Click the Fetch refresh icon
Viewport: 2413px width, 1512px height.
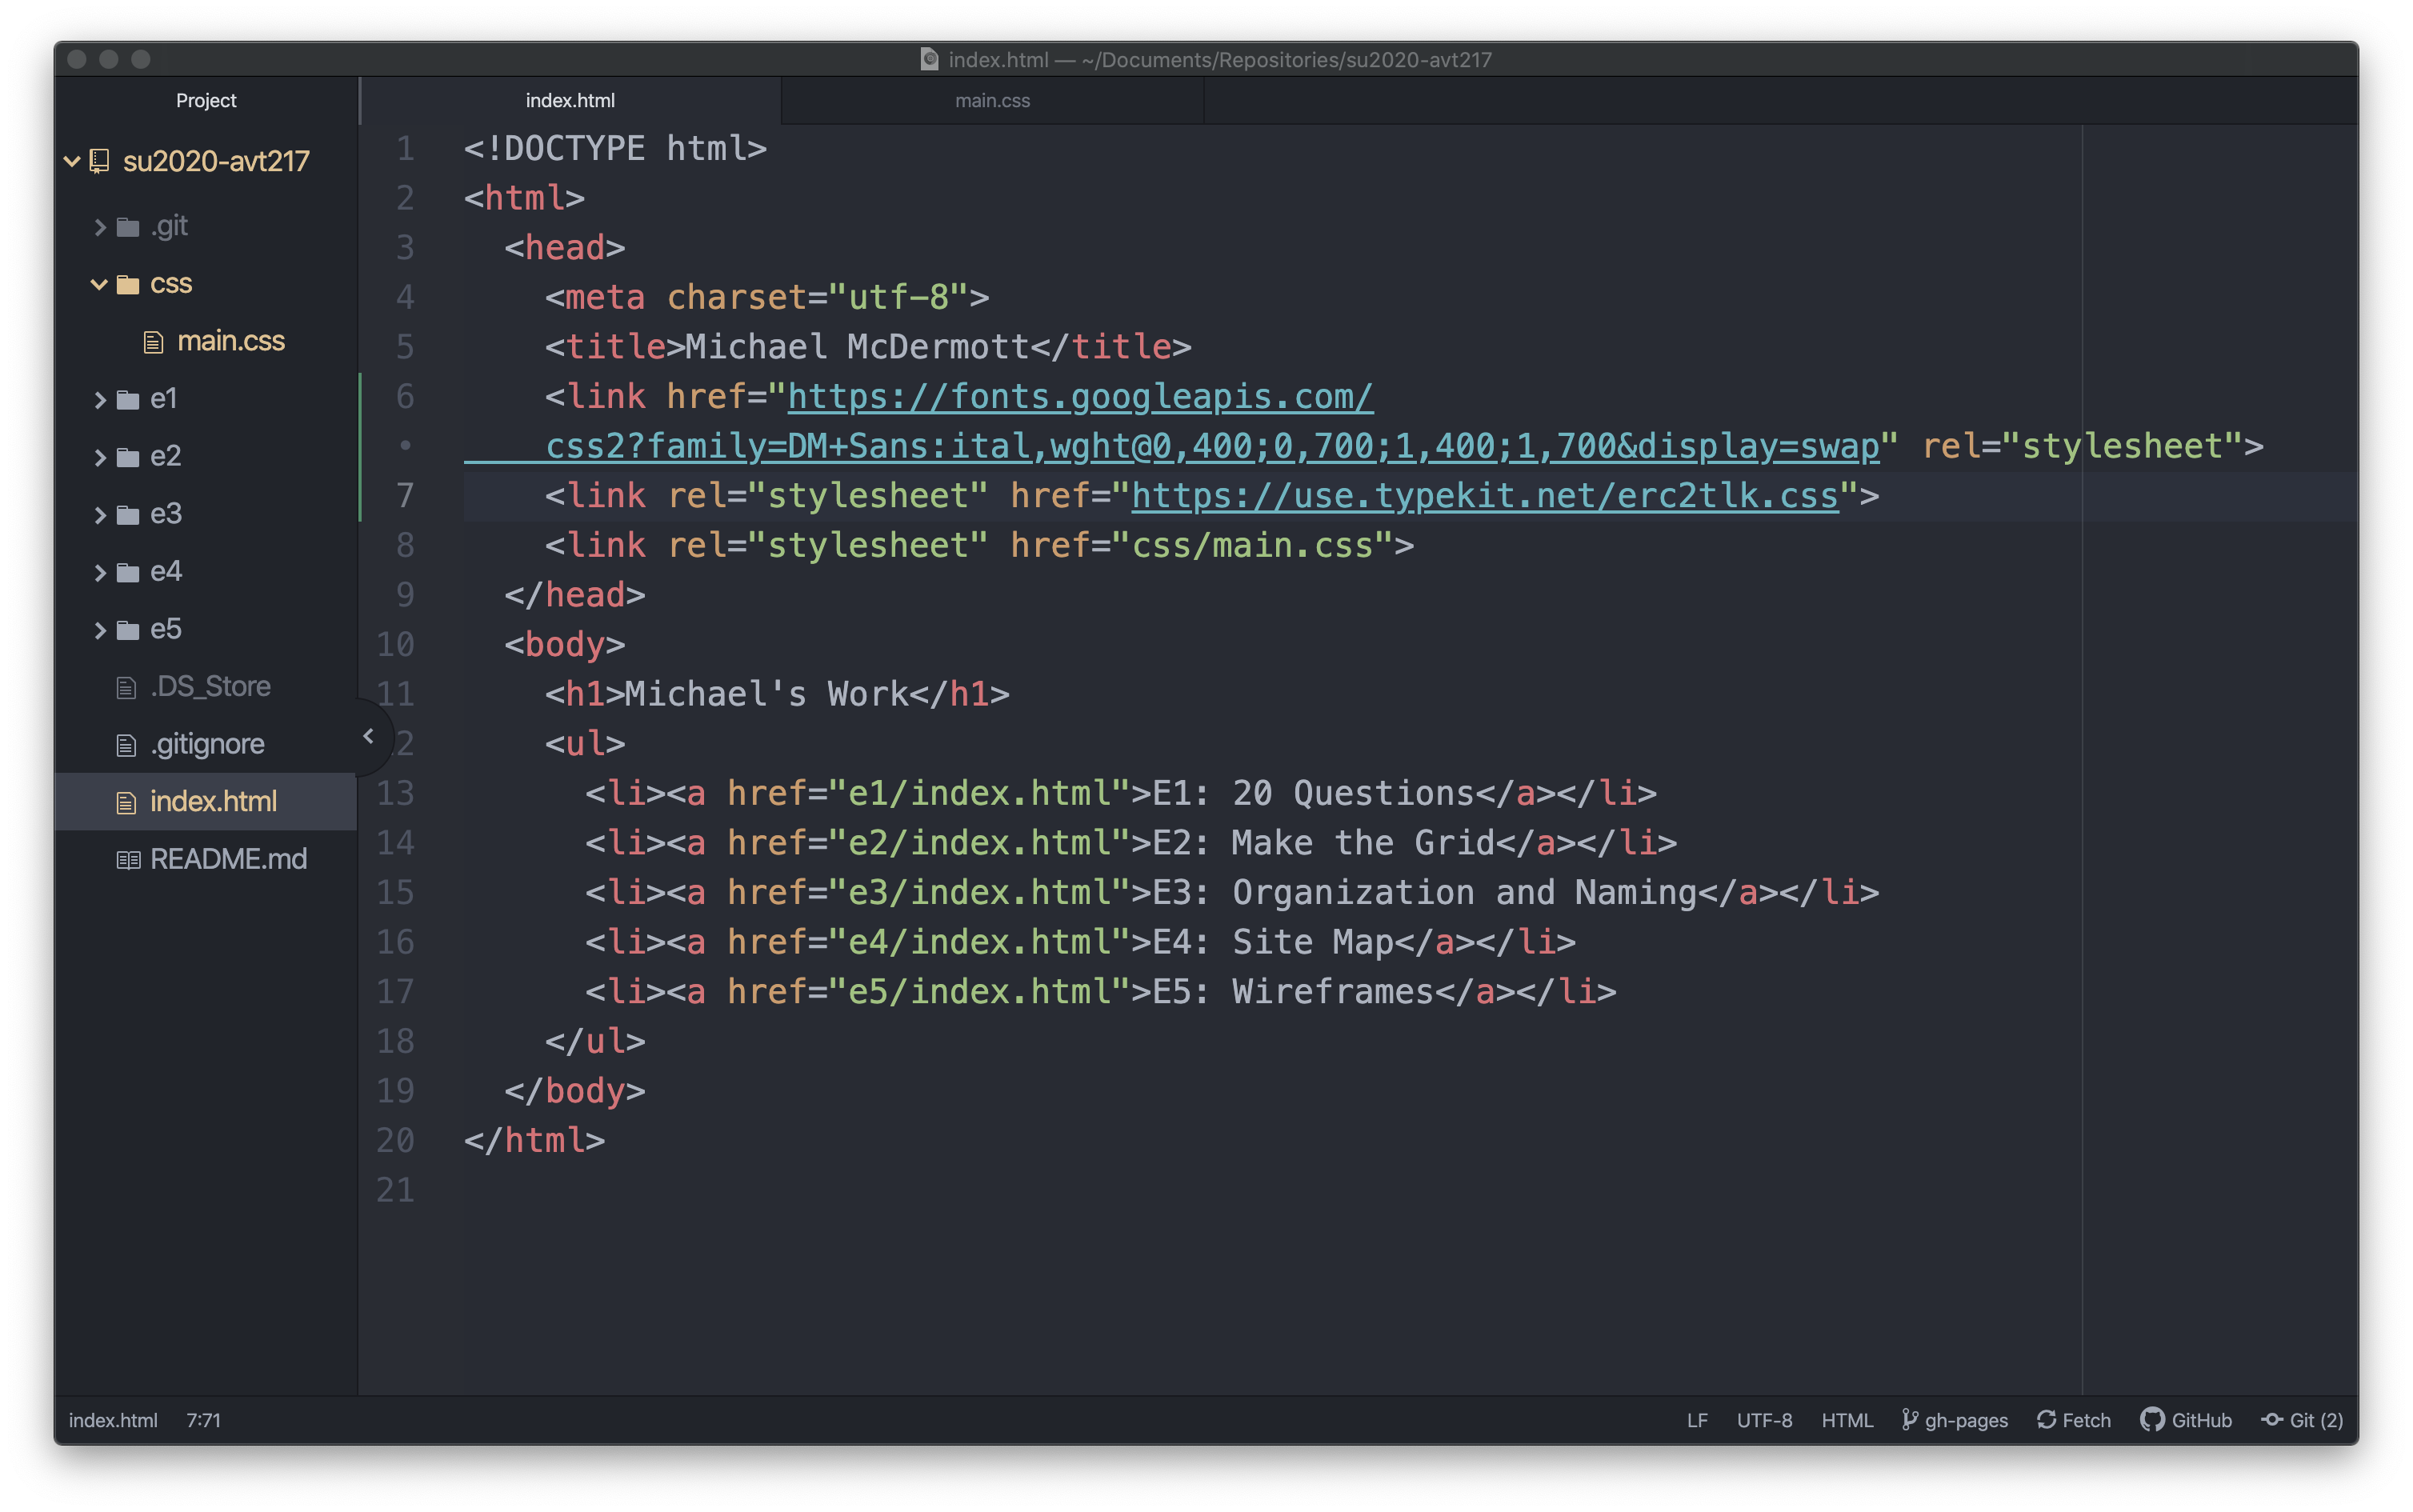click(x=2046, y=1419)
